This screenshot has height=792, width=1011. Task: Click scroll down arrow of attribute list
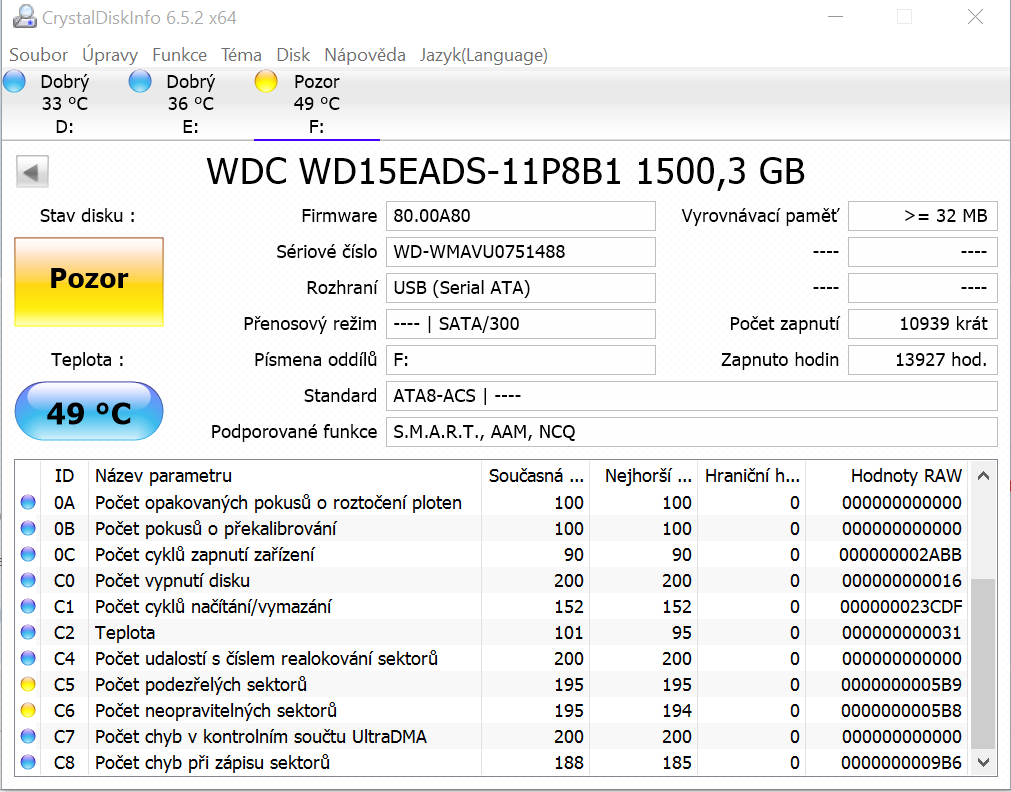(x=983, y=762)
